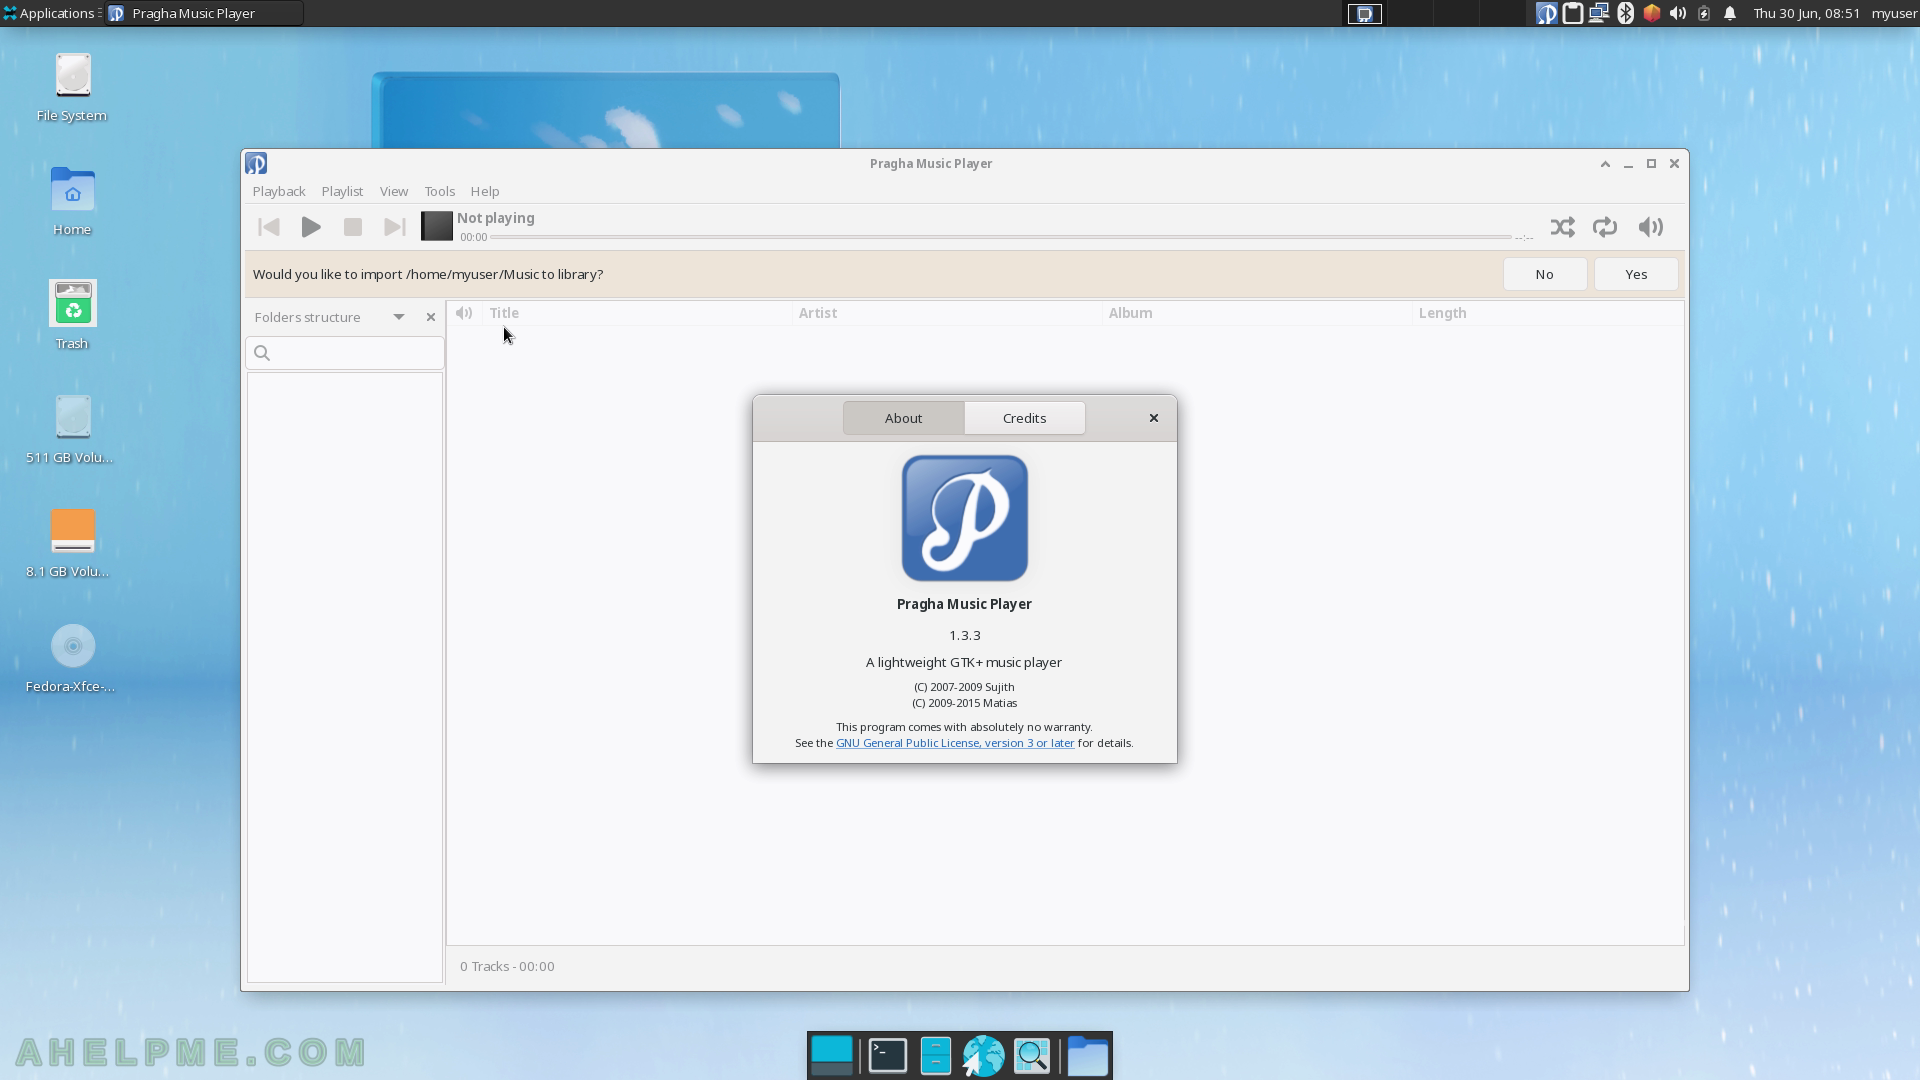Click the previous track button
The width and height of the screenshot is (1920, 1080).
click(x=268, y=227)
